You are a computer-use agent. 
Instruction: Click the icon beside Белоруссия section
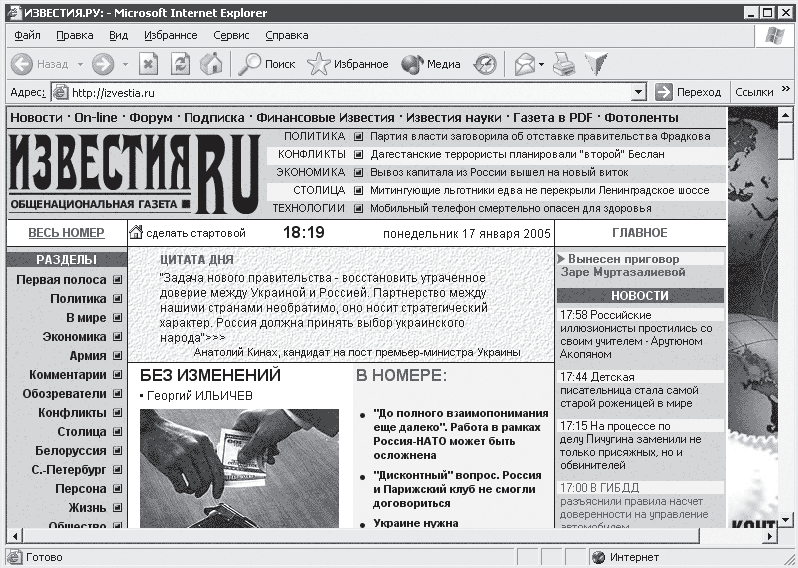click(x=118, y=450)
